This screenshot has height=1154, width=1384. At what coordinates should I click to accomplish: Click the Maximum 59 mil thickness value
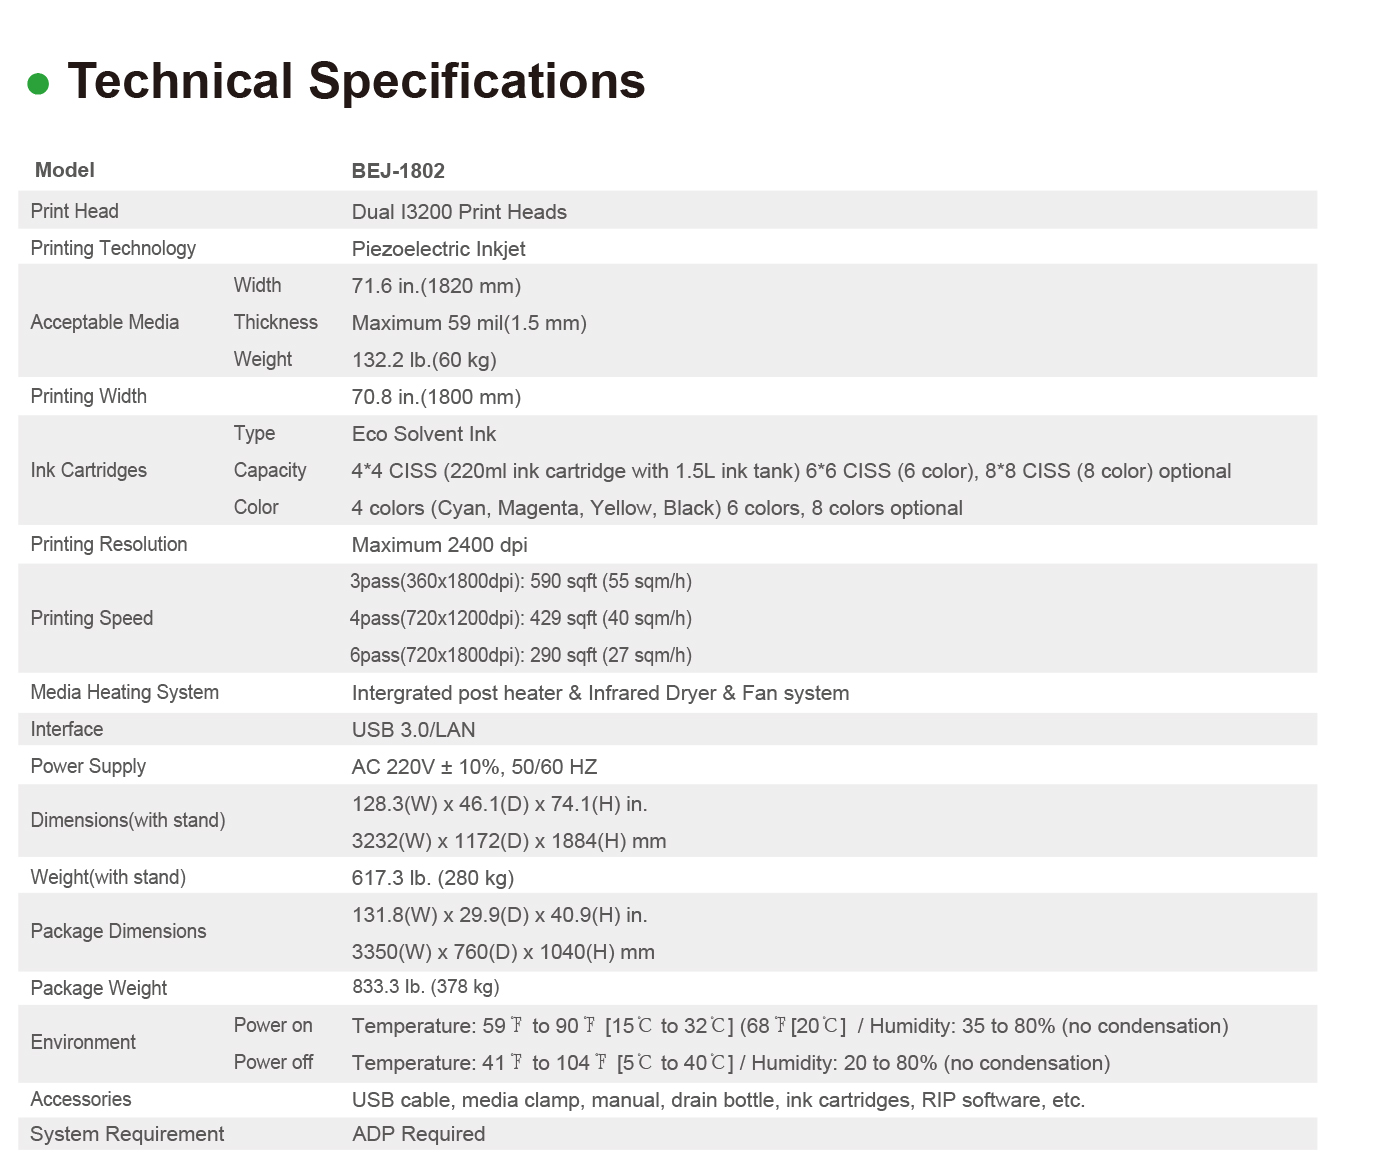click(469, 323)
